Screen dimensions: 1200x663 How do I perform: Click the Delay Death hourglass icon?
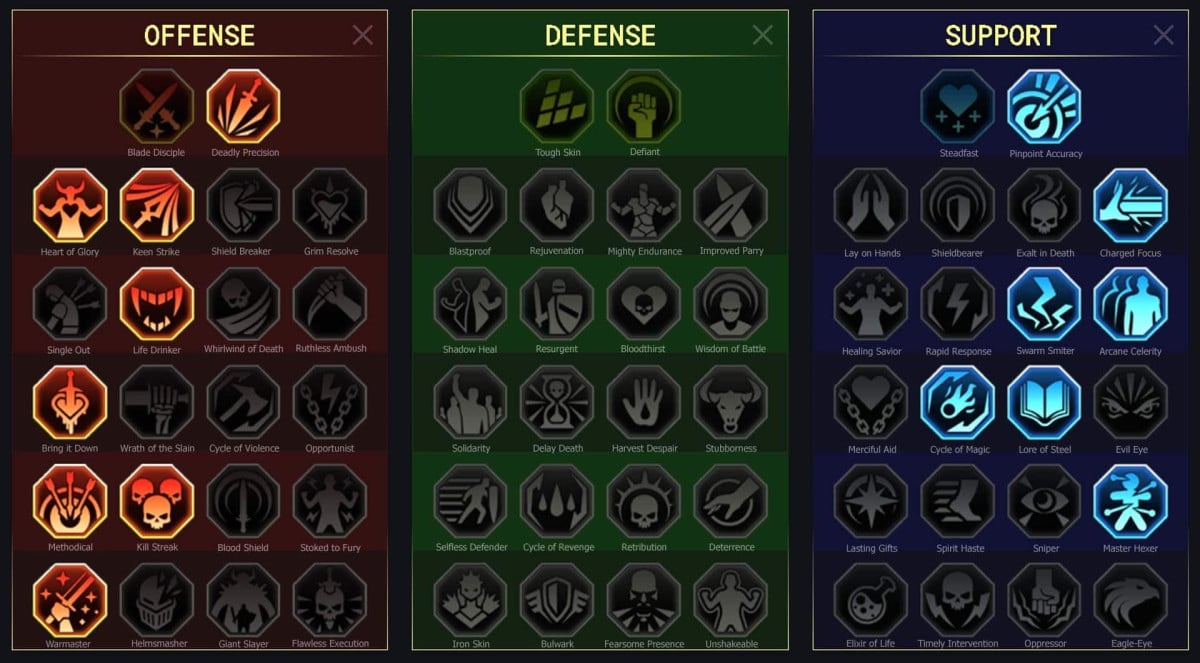[x=557, y=402]
